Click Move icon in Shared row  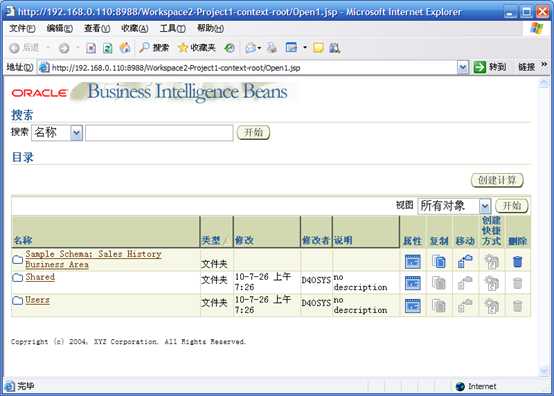point(465,283)
